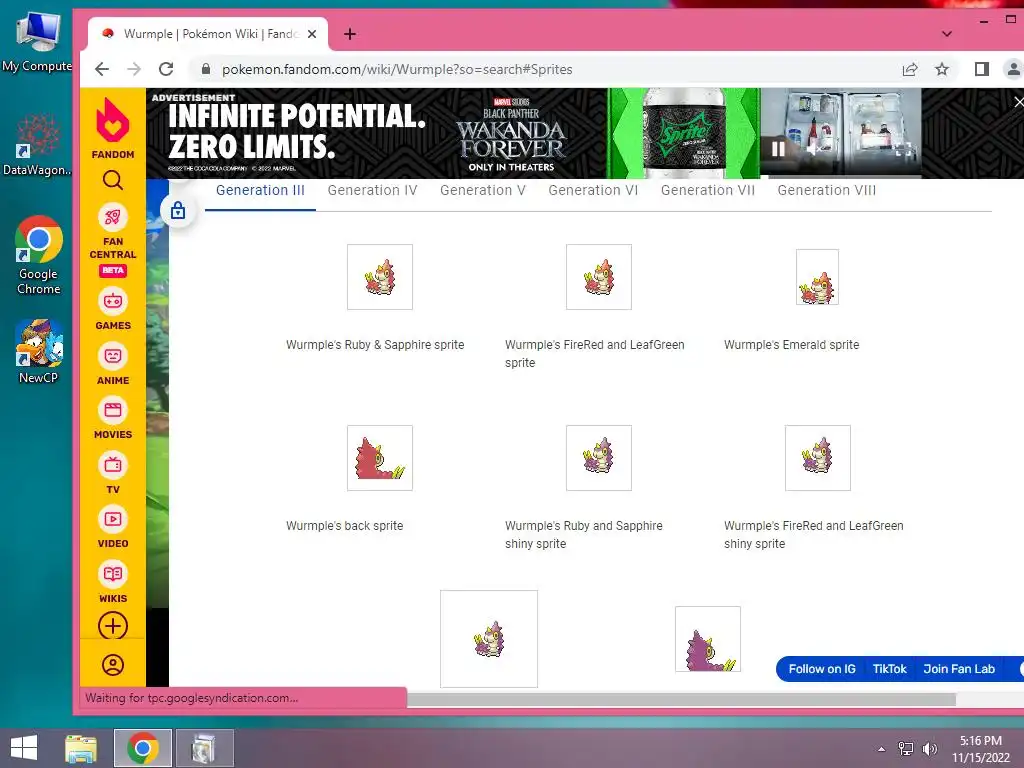The image size is (1024, 768).
Task: Select the DataWagon desktop shortcut
Action: [37, 145]
